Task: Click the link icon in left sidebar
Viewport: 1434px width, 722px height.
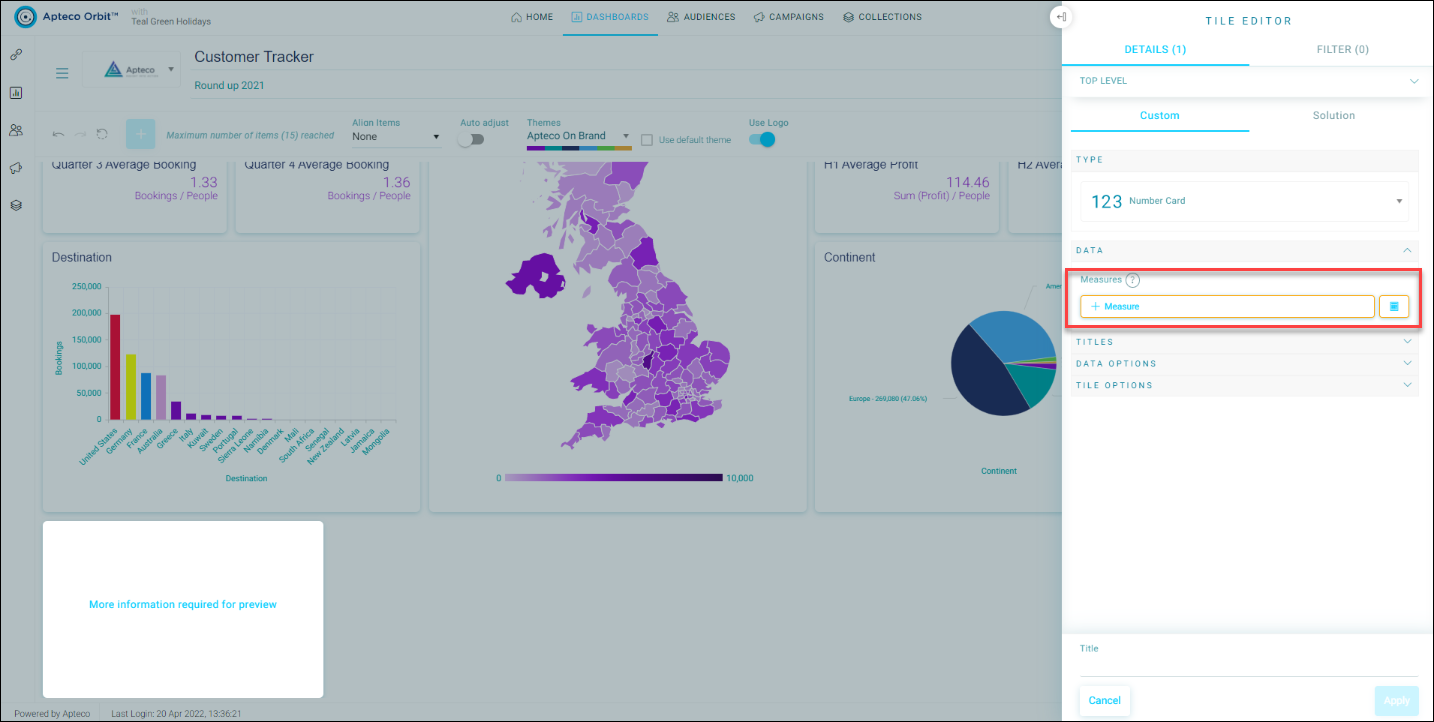Action: (16, 55)
